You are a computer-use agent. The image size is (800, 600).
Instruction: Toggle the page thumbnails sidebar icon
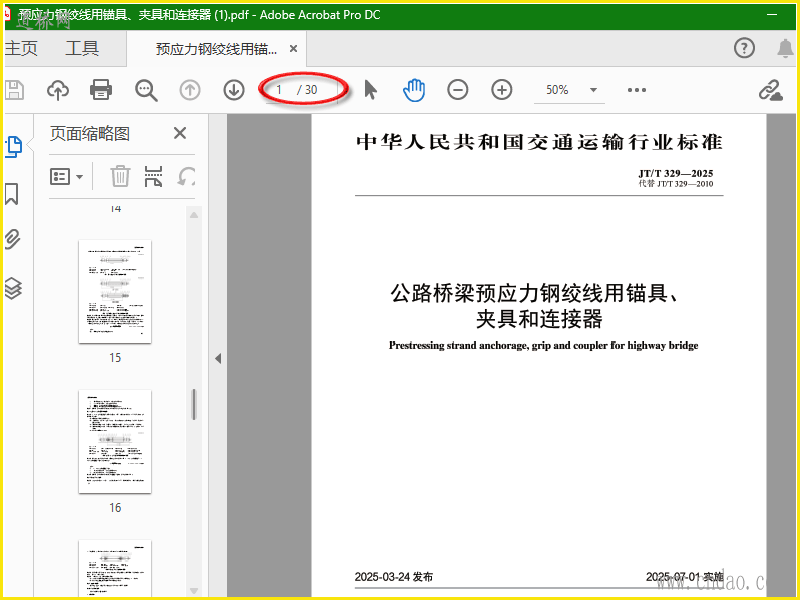click(13, 147)
